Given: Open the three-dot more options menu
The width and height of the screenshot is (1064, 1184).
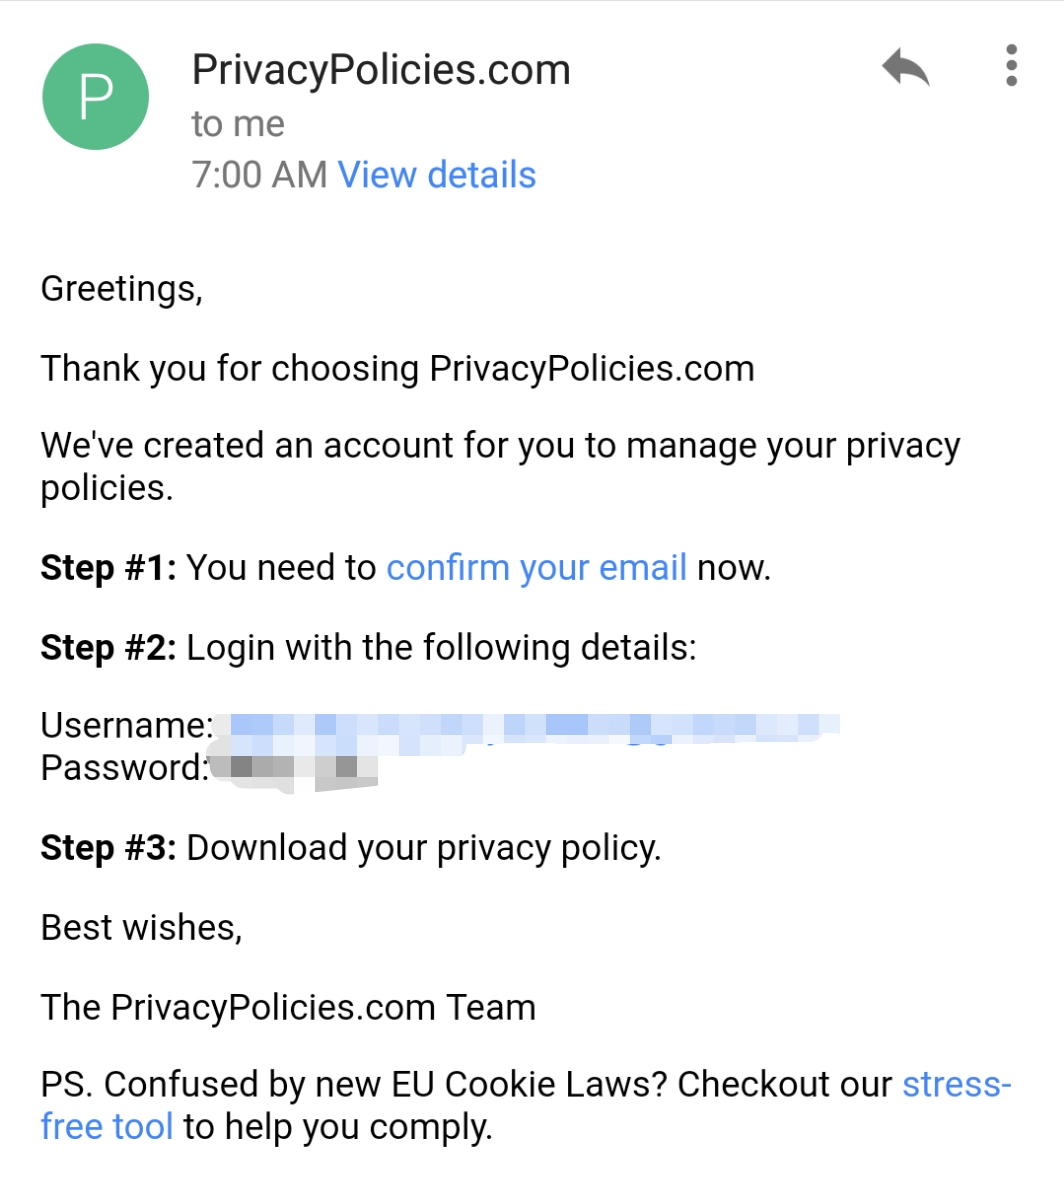Looking at the screenshot, I should [1011, 66].
